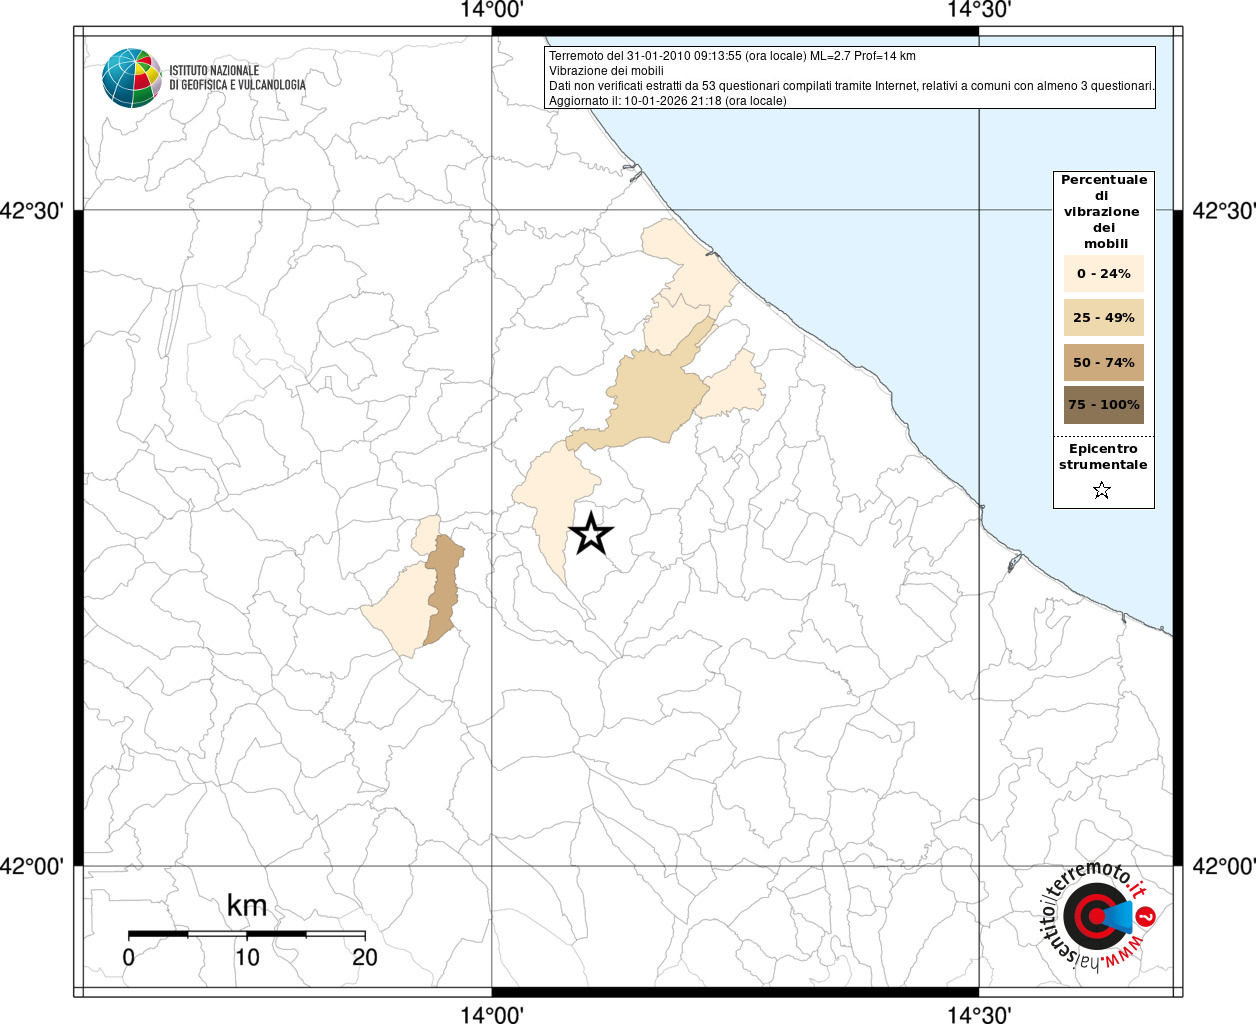Click the 'Percentuale di vibrazione dei mobili' legend title
This screenshot has height=1024, width=1256.
point(1103,211)
